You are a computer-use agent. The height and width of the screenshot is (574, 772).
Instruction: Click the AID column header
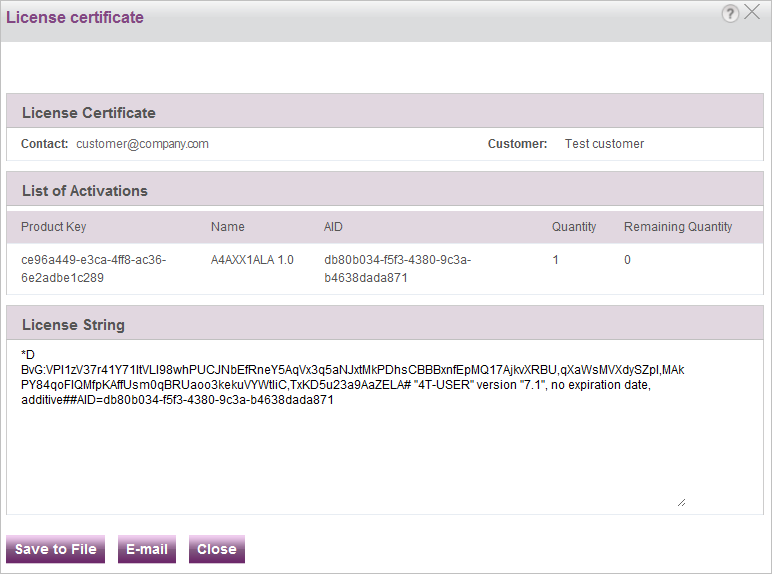point(333,227)
